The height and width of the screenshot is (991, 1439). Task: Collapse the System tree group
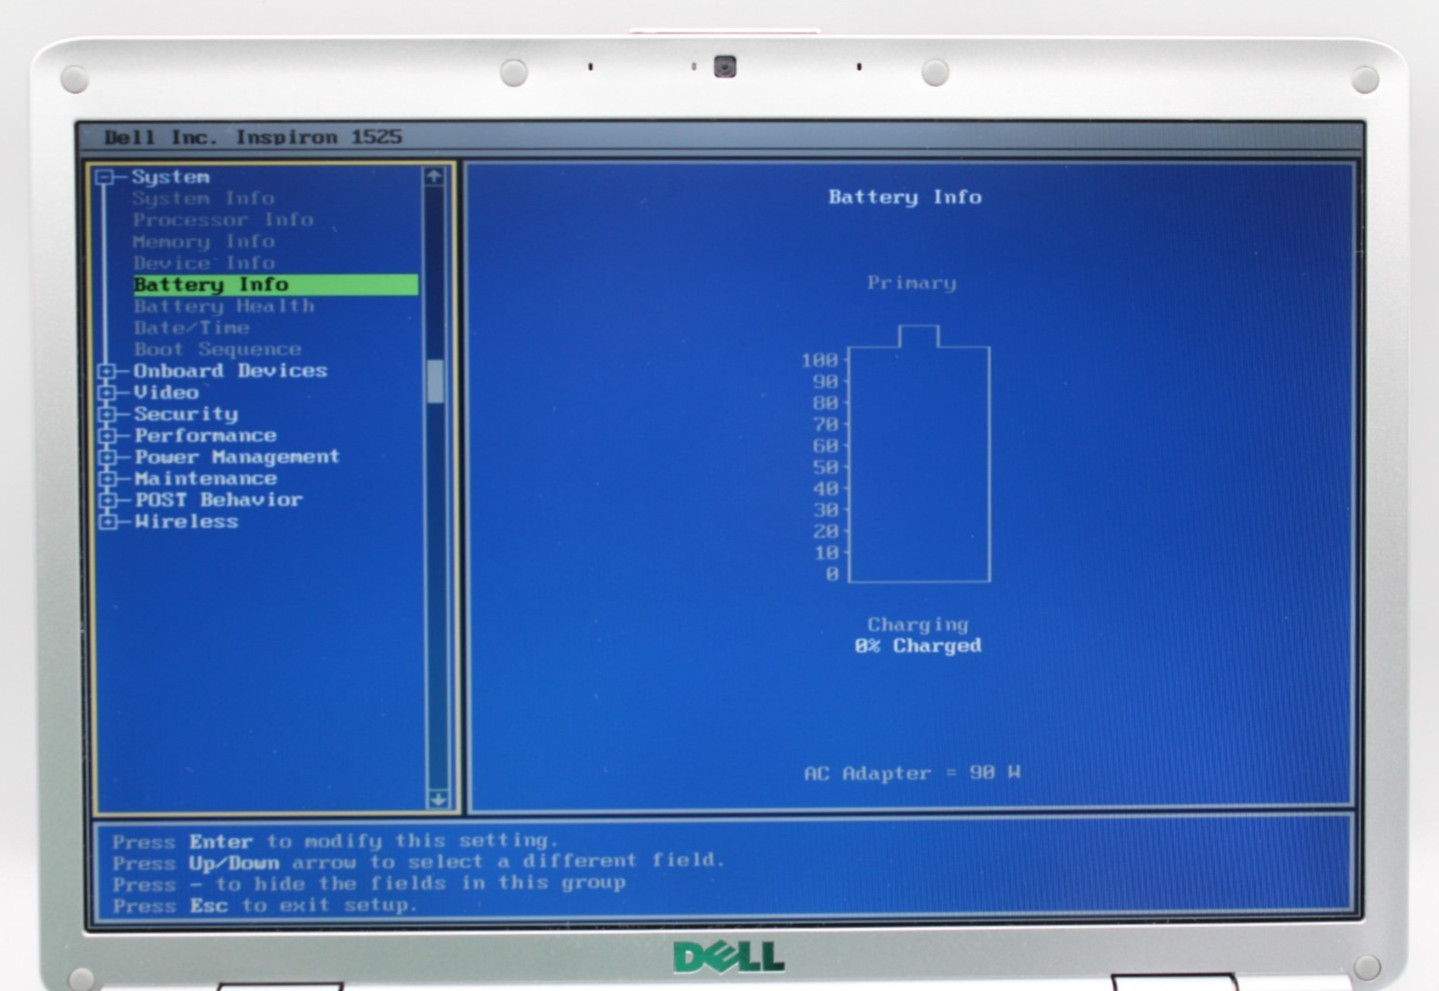(x=105, y=178)
